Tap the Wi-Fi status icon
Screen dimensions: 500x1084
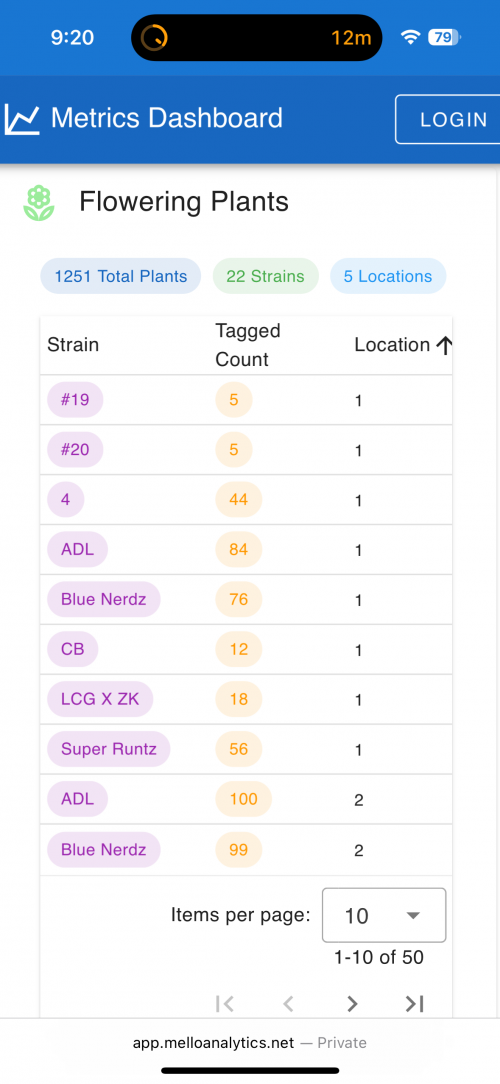click(x=410, y=37)
